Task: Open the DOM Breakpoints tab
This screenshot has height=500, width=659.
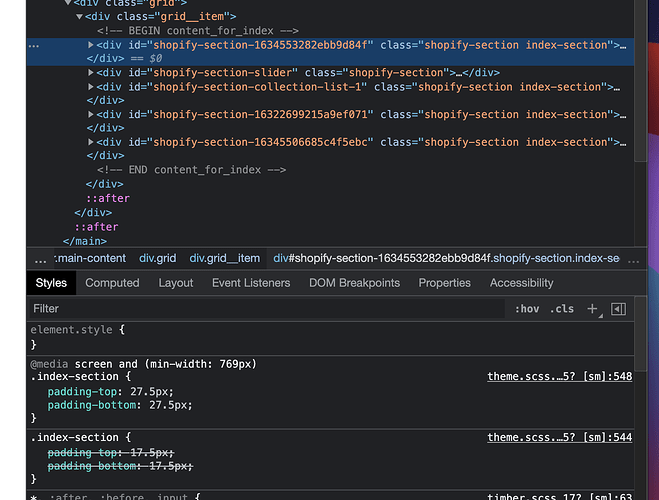Action: click(354, 283)
